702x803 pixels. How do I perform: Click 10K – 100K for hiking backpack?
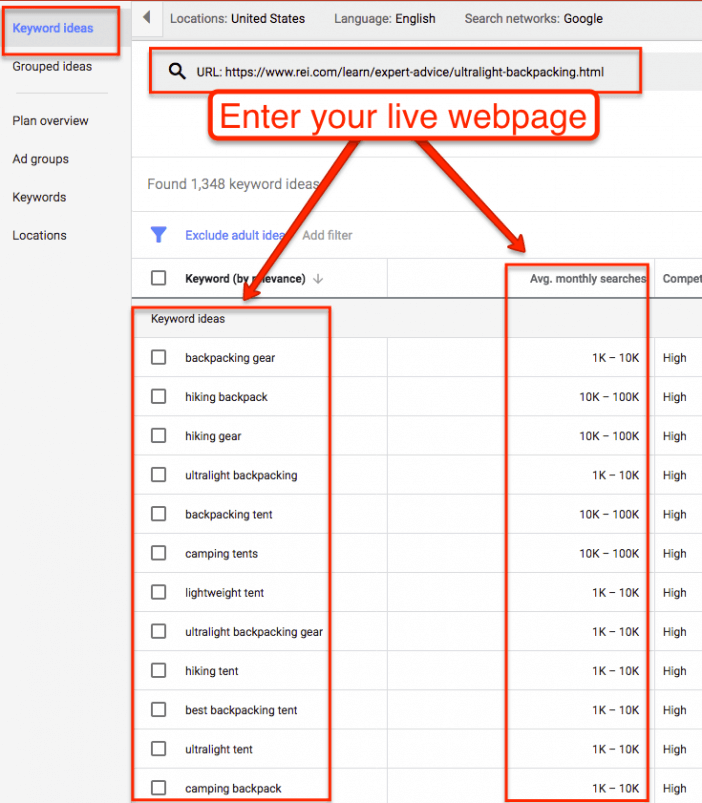pos(609,397)
